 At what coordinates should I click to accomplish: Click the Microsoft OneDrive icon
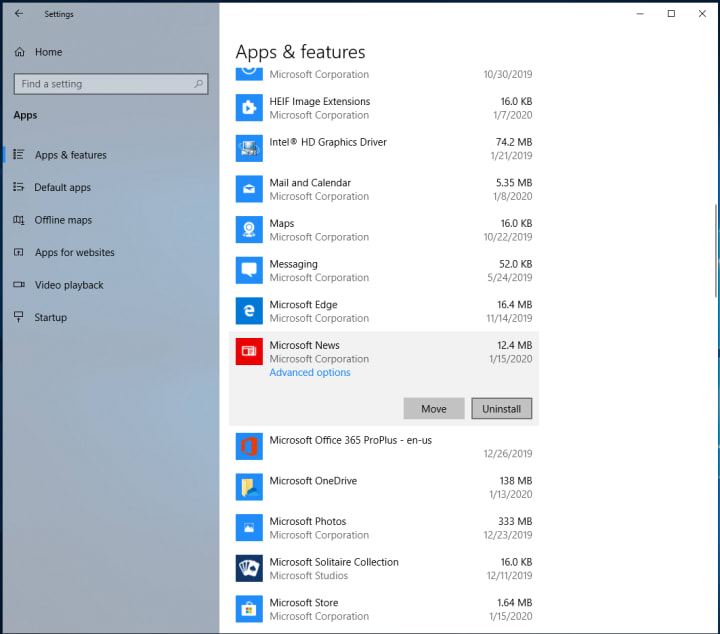point(249,487)
